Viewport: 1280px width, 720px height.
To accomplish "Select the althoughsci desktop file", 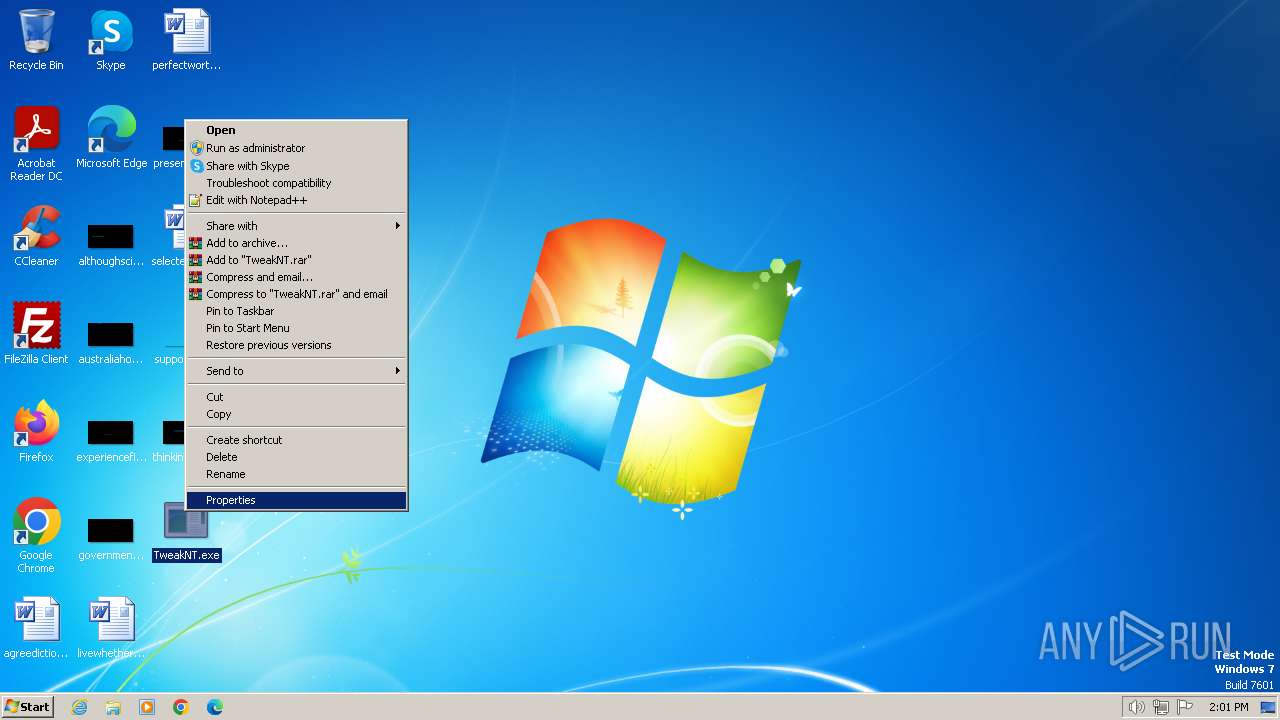I will [x=111, y=246].
